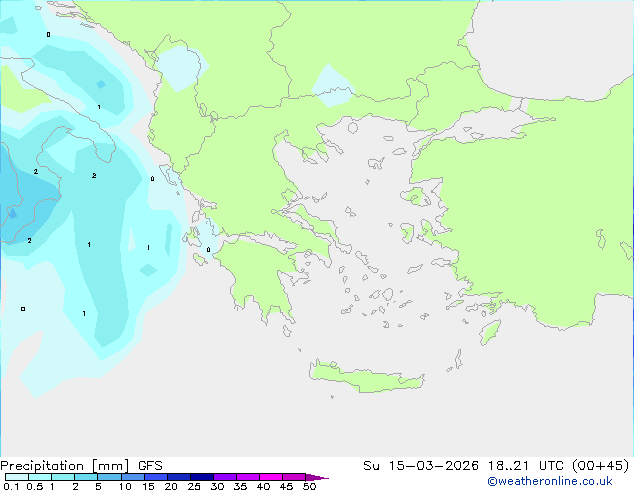Click the '35' legend scale label
The height and width of the screenshot is (490, 634).
(240, 486)
